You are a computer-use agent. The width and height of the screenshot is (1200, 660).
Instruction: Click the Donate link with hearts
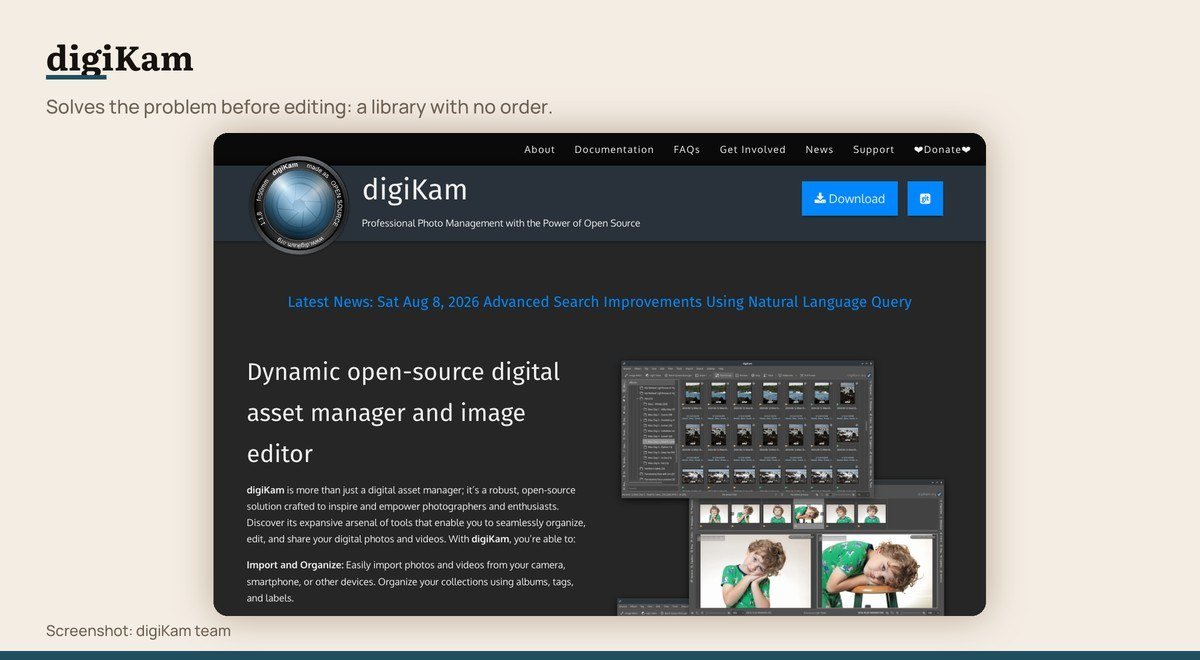(942, 150)
